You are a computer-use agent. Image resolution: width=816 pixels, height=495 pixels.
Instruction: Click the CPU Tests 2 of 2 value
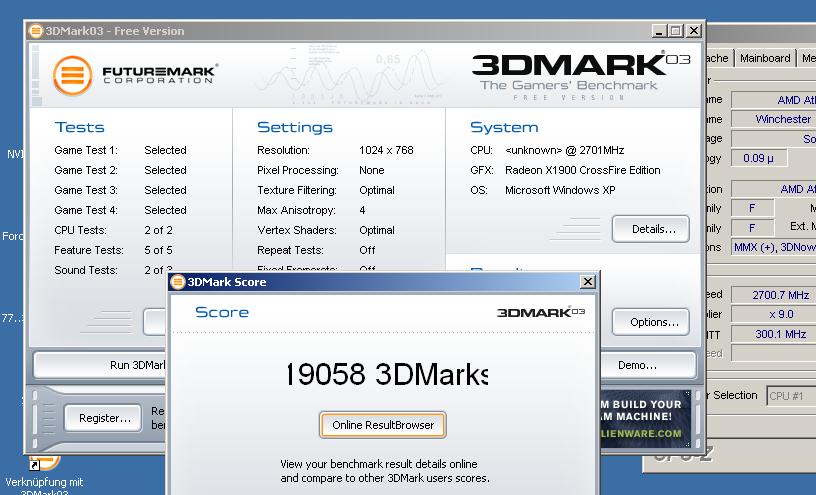158,230
